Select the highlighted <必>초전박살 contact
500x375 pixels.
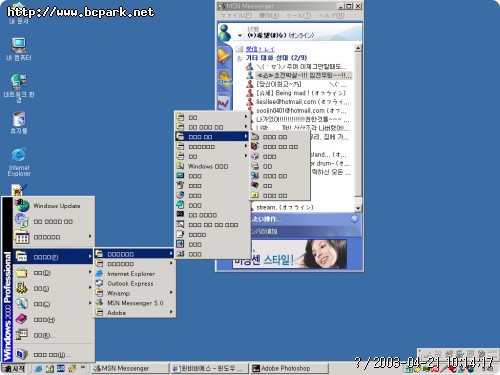303,75
